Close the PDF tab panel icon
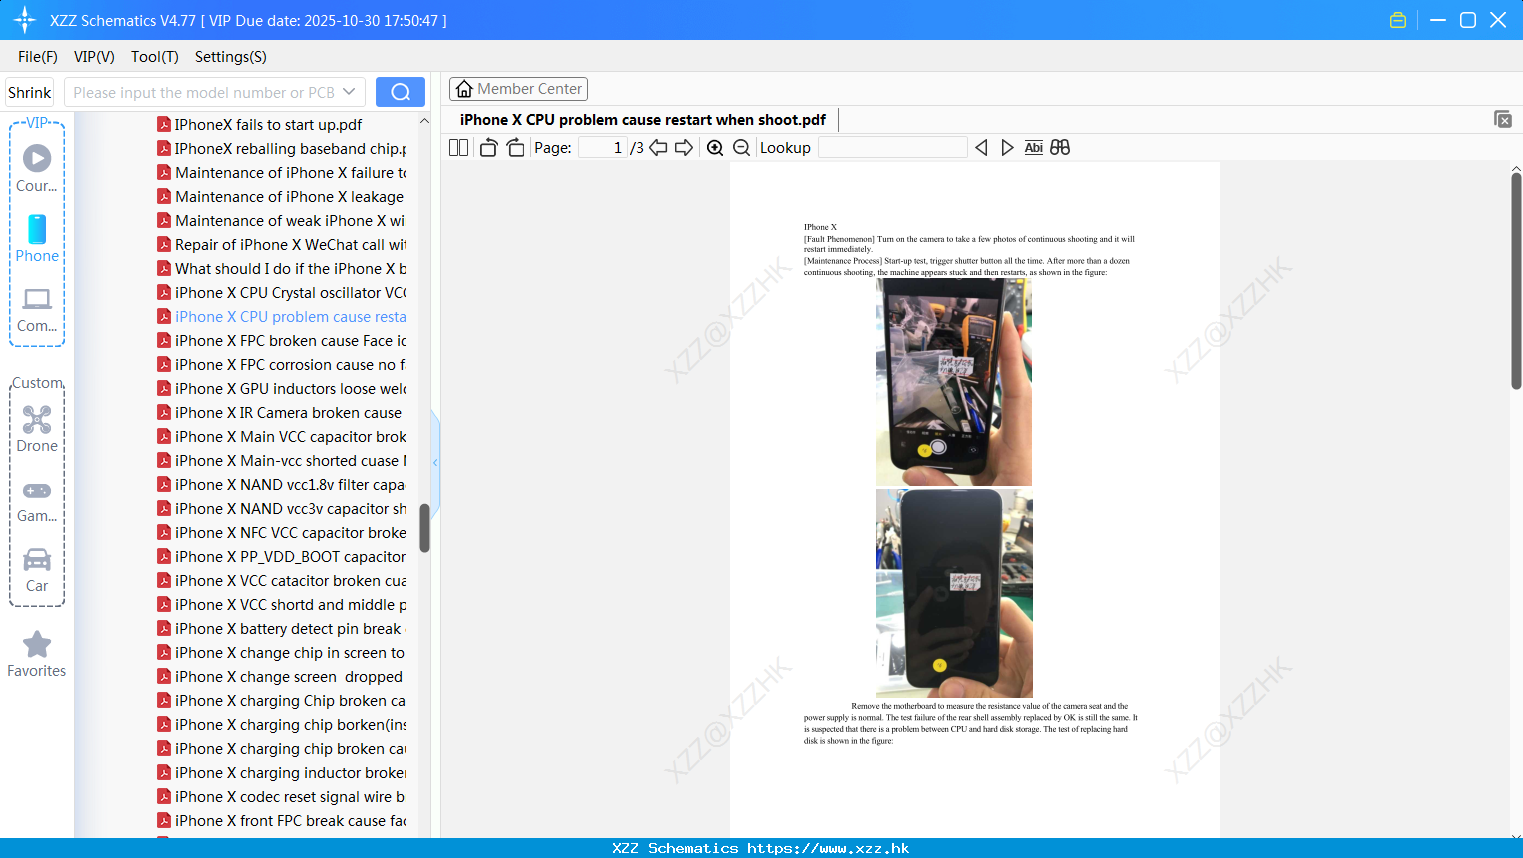This screenshot has height=858, width=1523. 1502,119
